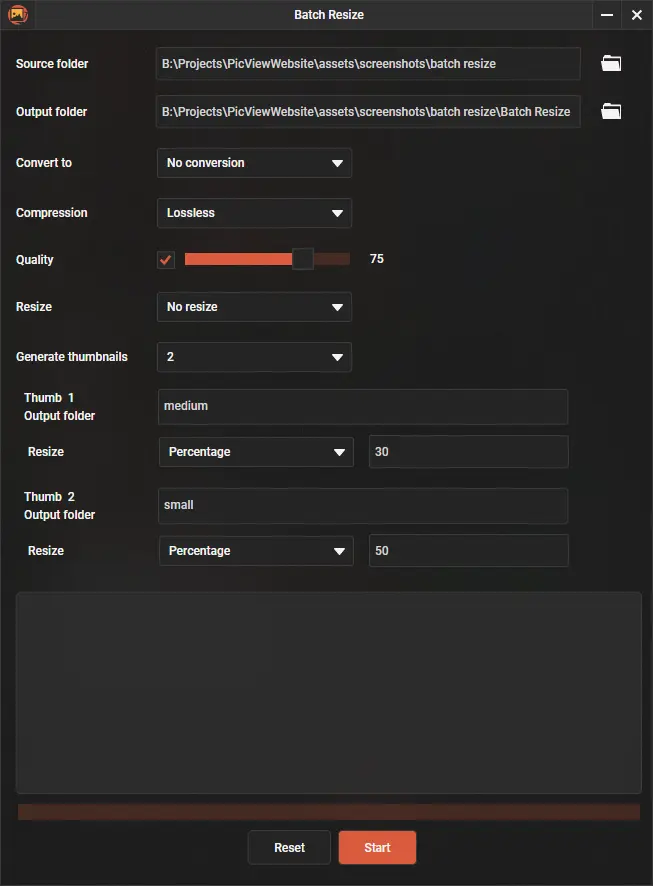Click the 'Thumb 1' label

click(x=49, y=398)
